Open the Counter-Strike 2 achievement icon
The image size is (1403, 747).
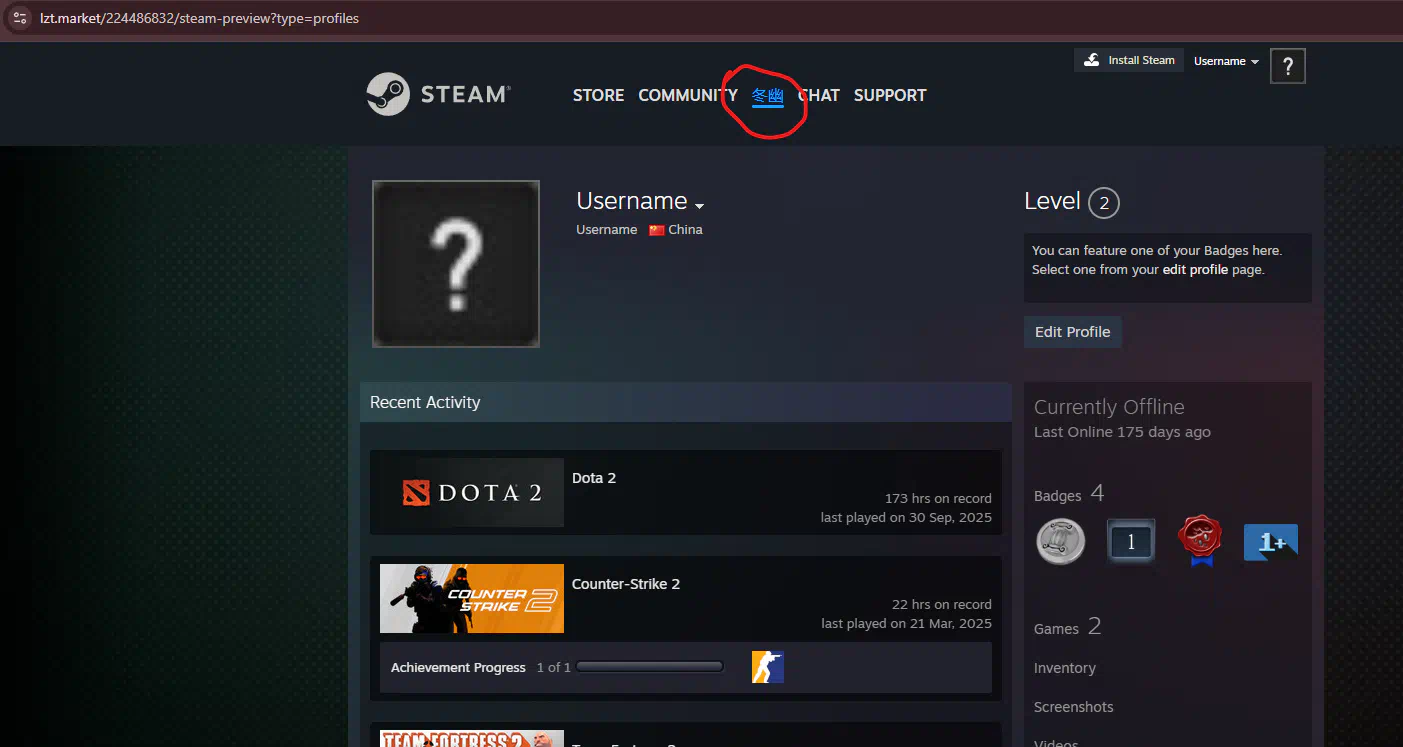767,667
